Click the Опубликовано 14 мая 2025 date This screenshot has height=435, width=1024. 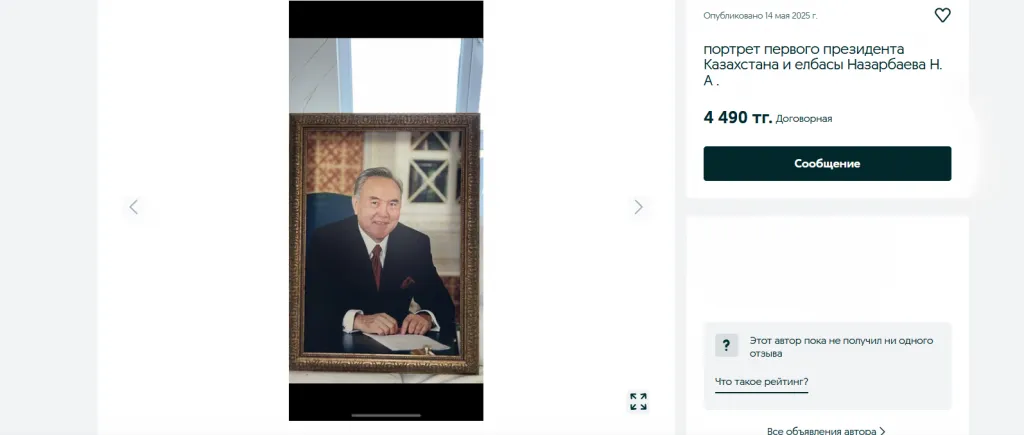(x=760, y=16)
